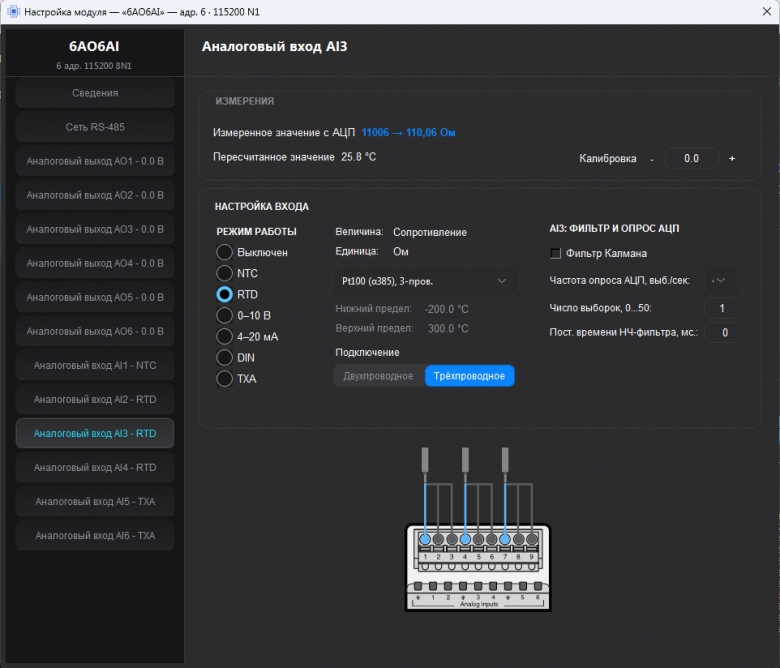Open the Pt100 (α385) sensor type dropdown
780x668 pixels.
(x=426, y=281)
